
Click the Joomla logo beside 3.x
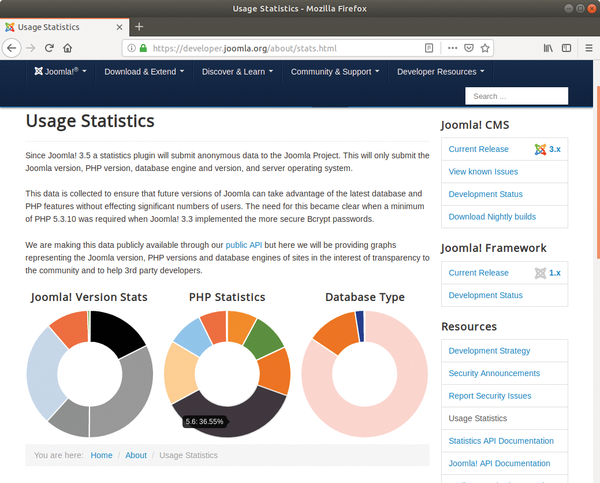[x=540, y=149]
